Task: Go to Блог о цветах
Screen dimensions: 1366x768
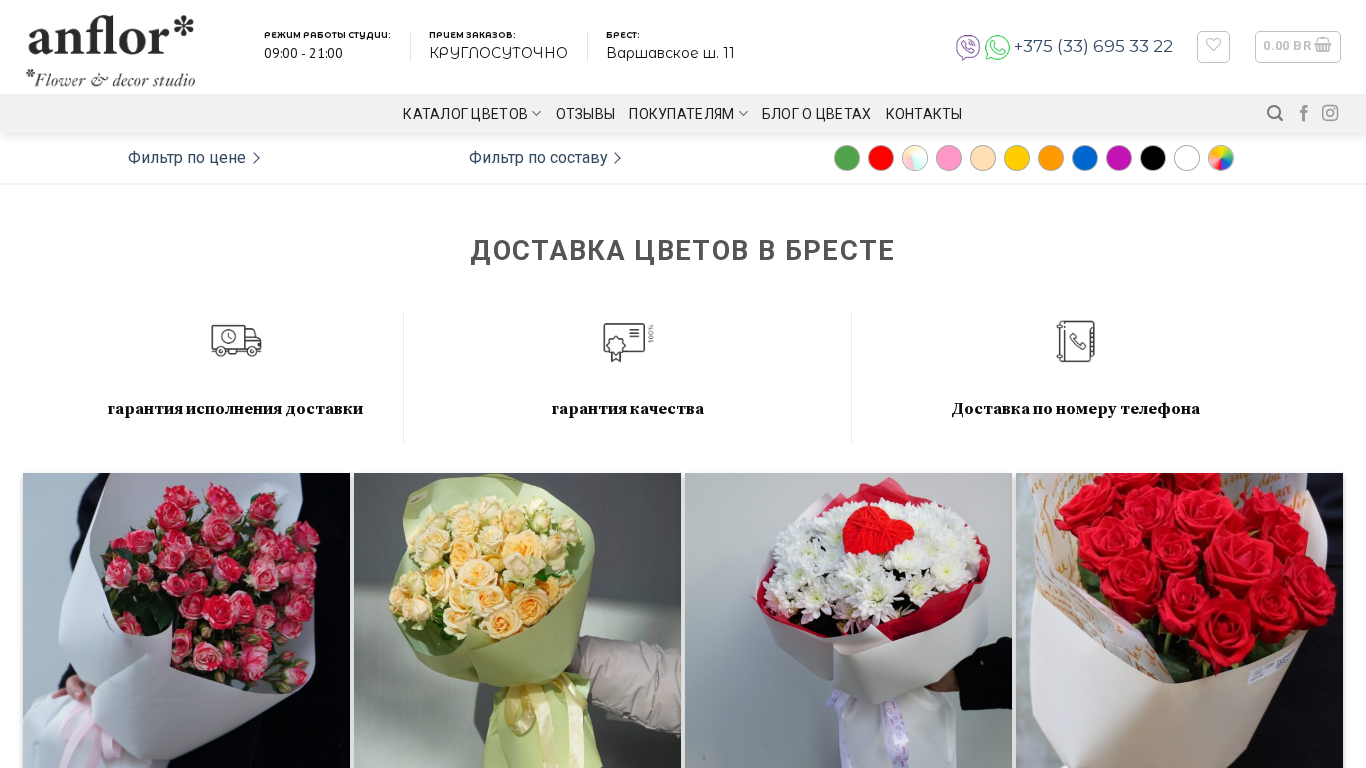Action: click(816, 114)
